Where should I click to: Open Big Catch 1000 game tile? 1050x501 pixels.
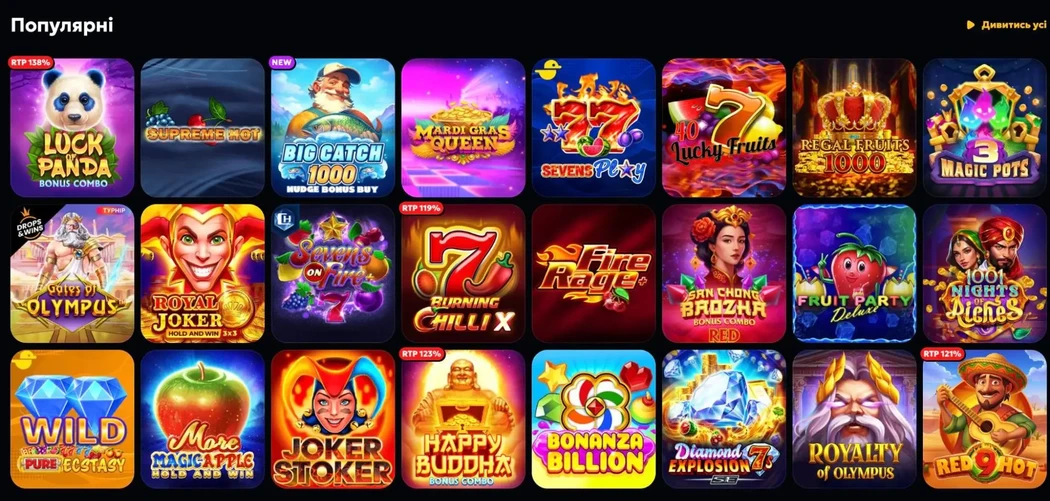(333, 128)
